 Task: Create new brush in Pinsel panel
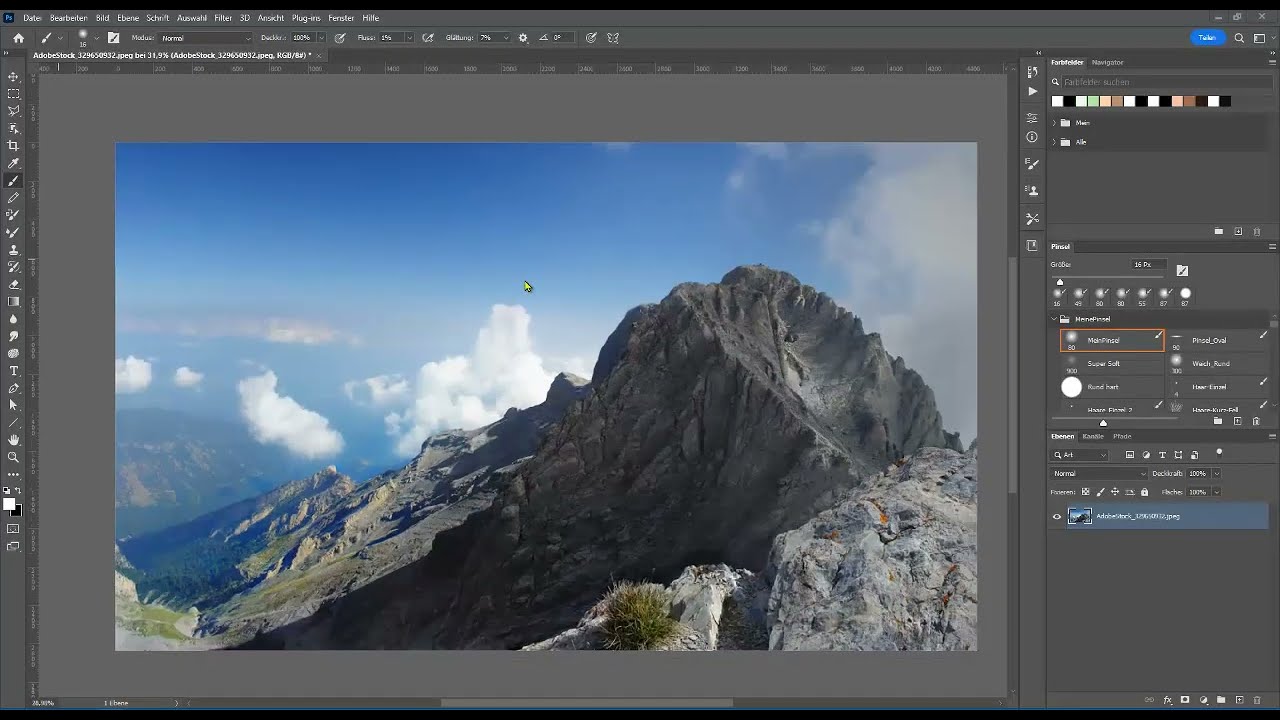[x=1237, y=421]
